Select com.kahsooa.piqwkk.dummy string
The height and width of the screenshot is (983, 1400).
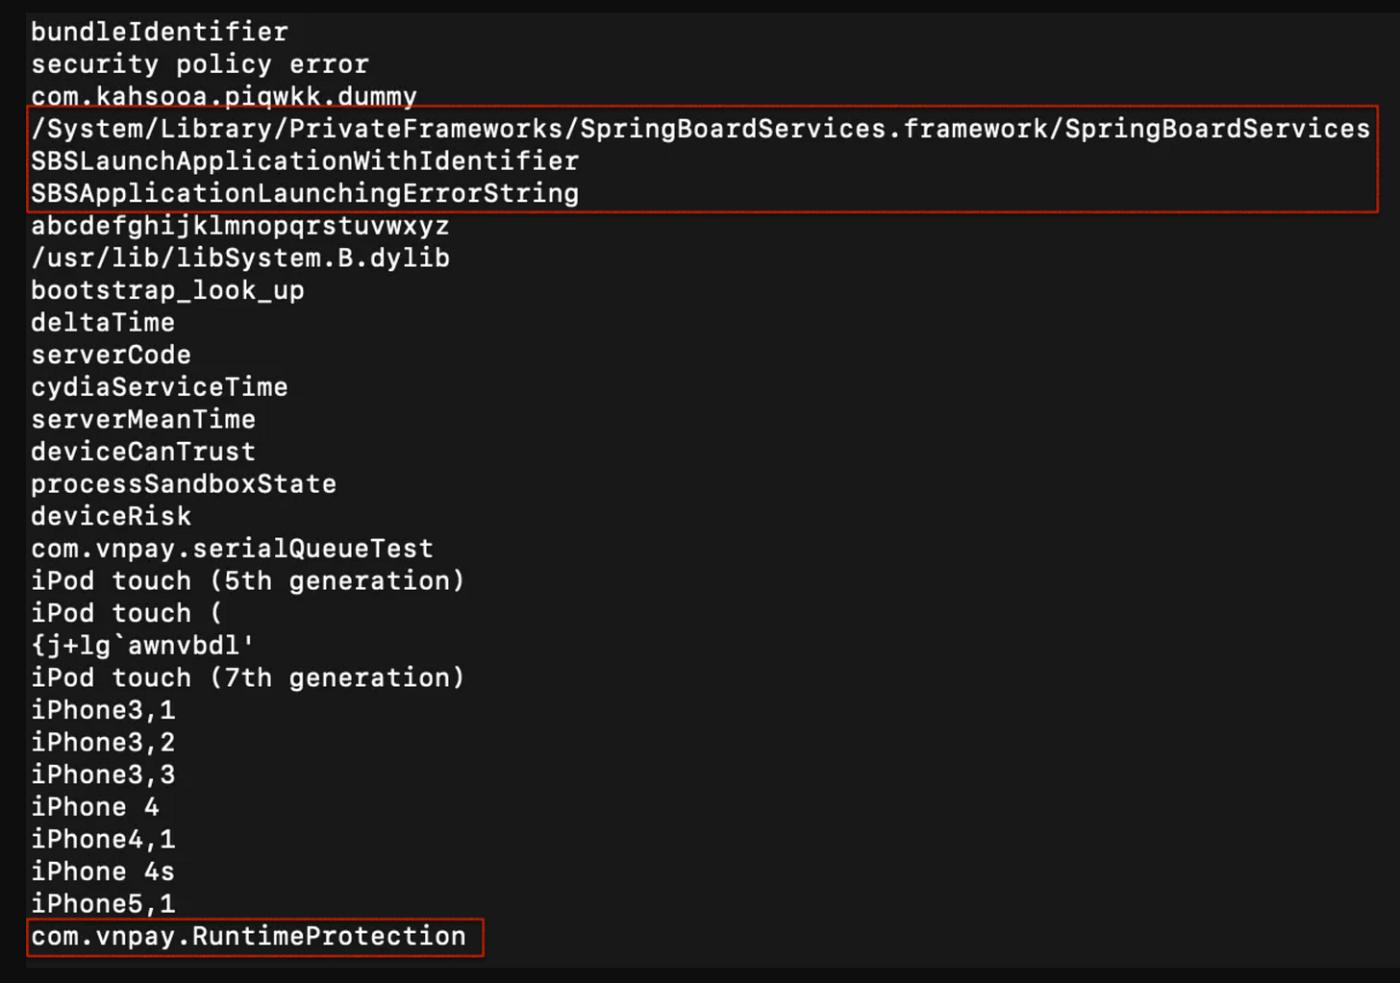pyautogui.click(x=224, y=97)
